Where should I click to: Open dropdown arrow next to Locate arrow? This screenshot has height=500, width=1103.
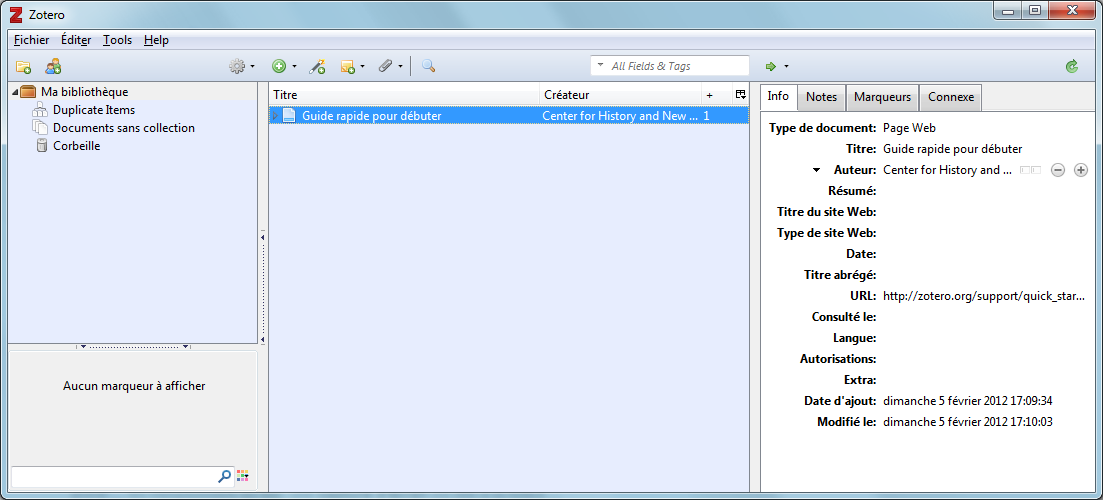coord(786,67)
